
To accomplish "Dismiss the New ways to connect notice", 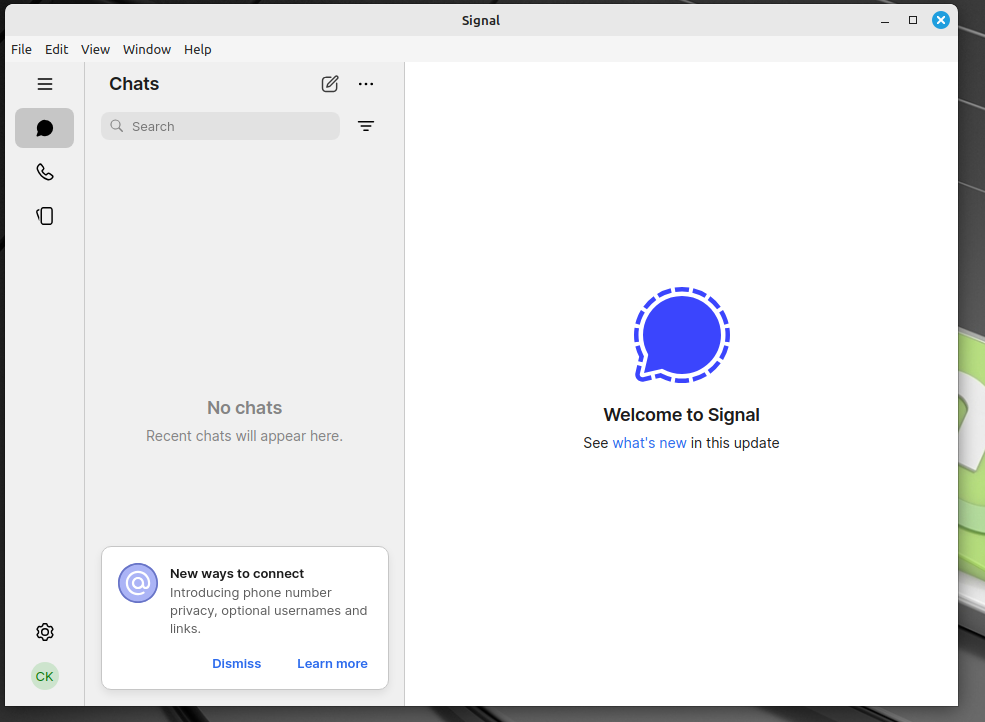I will pos(236,664).
